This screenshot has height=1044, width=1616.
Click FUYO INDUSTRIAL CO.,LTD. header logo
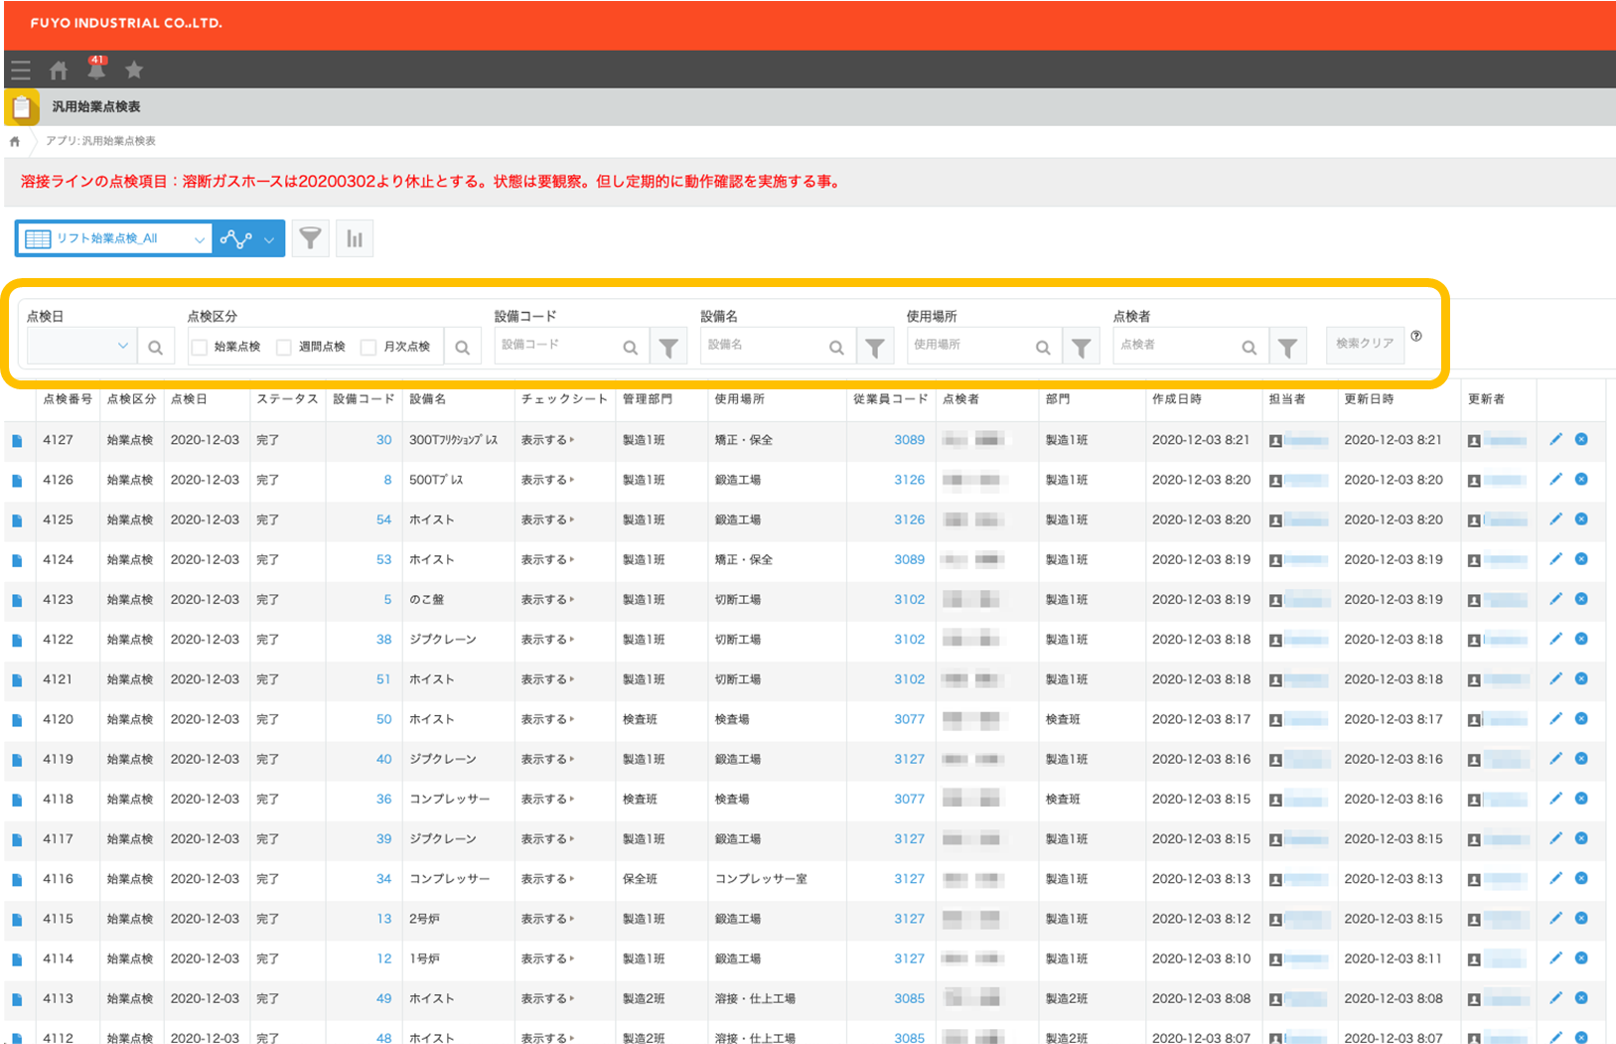click(x=126, y=23)
